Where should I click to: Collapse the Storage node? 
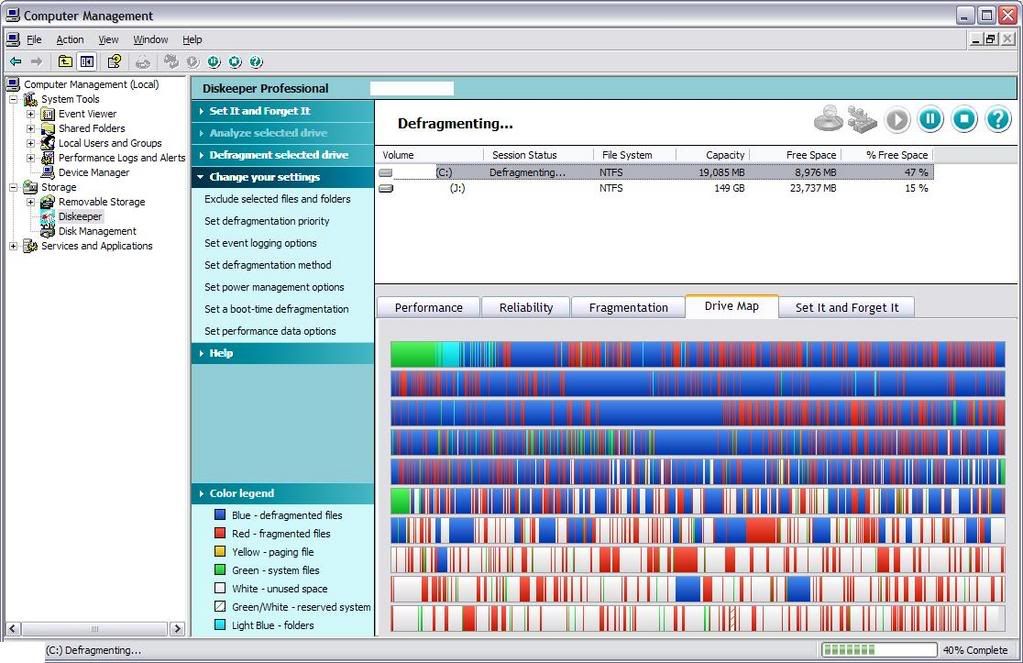coord(13,187)
